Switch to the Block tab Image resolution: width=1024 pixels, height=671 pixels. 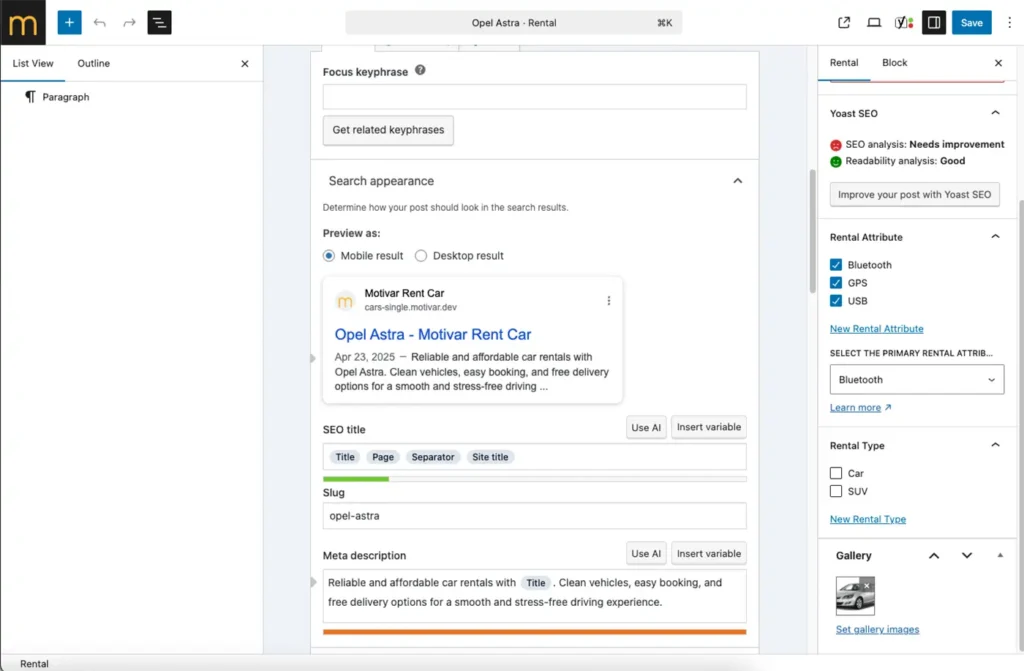894,62
